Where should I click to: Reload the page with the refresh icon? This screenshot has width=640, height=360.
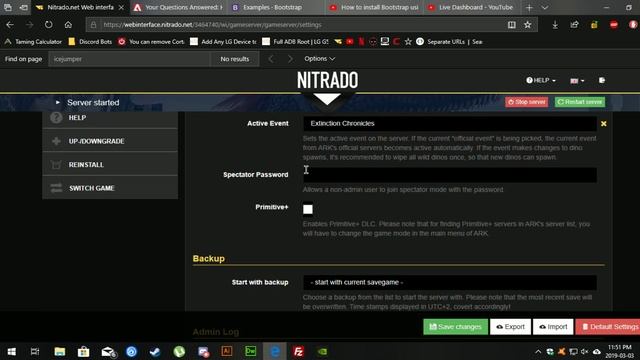49,25
